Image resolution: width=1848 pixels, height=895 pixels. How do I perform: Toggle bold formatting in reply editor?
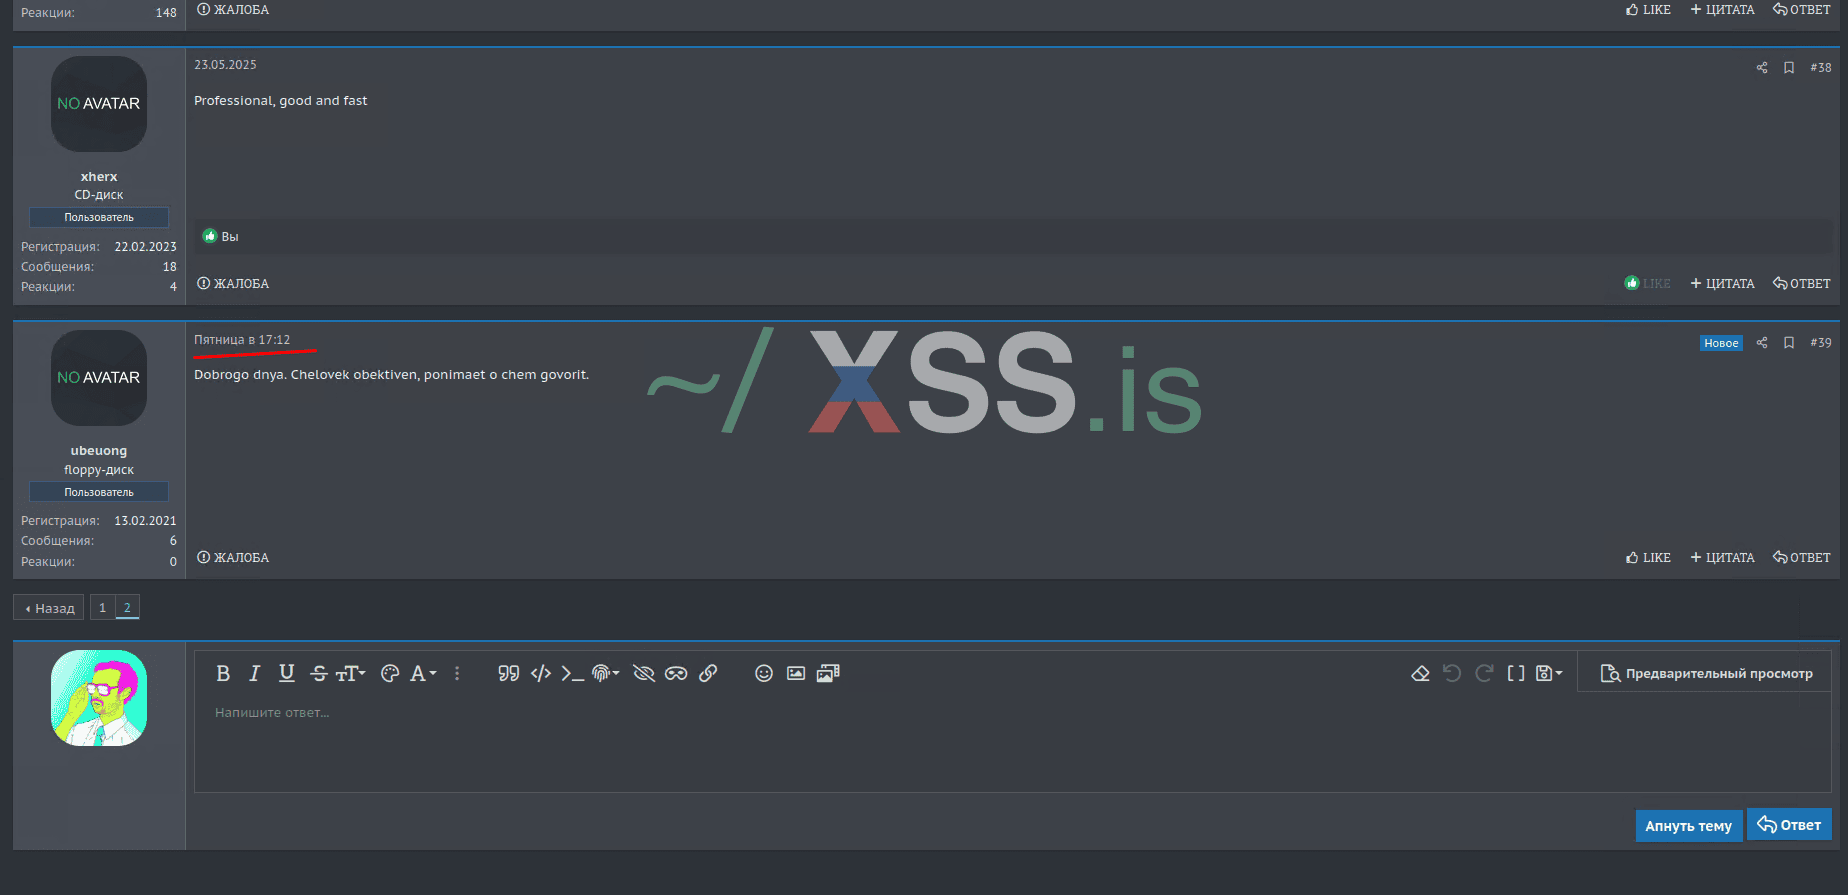tap(223, 674)
